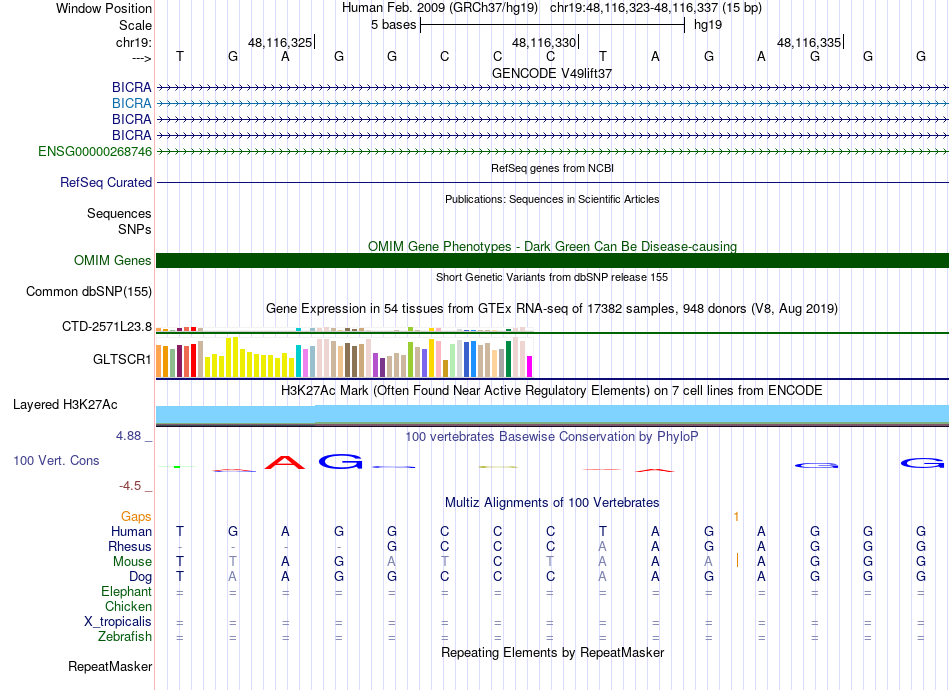Click the RepeatMasker track label
This screenshot has height=690, width=950.
pyautogui.click(x=110, y=666)
